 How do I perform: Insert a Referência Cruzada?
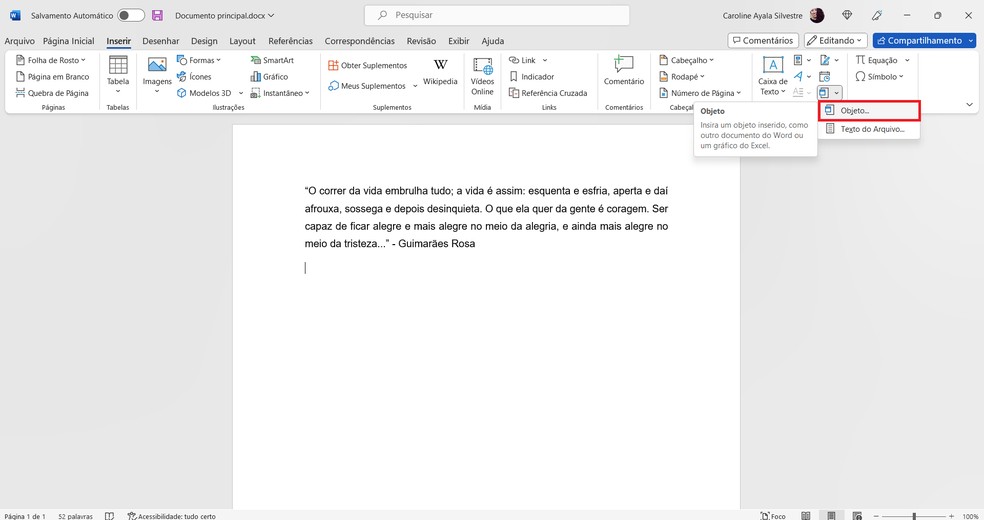point(548,93)
